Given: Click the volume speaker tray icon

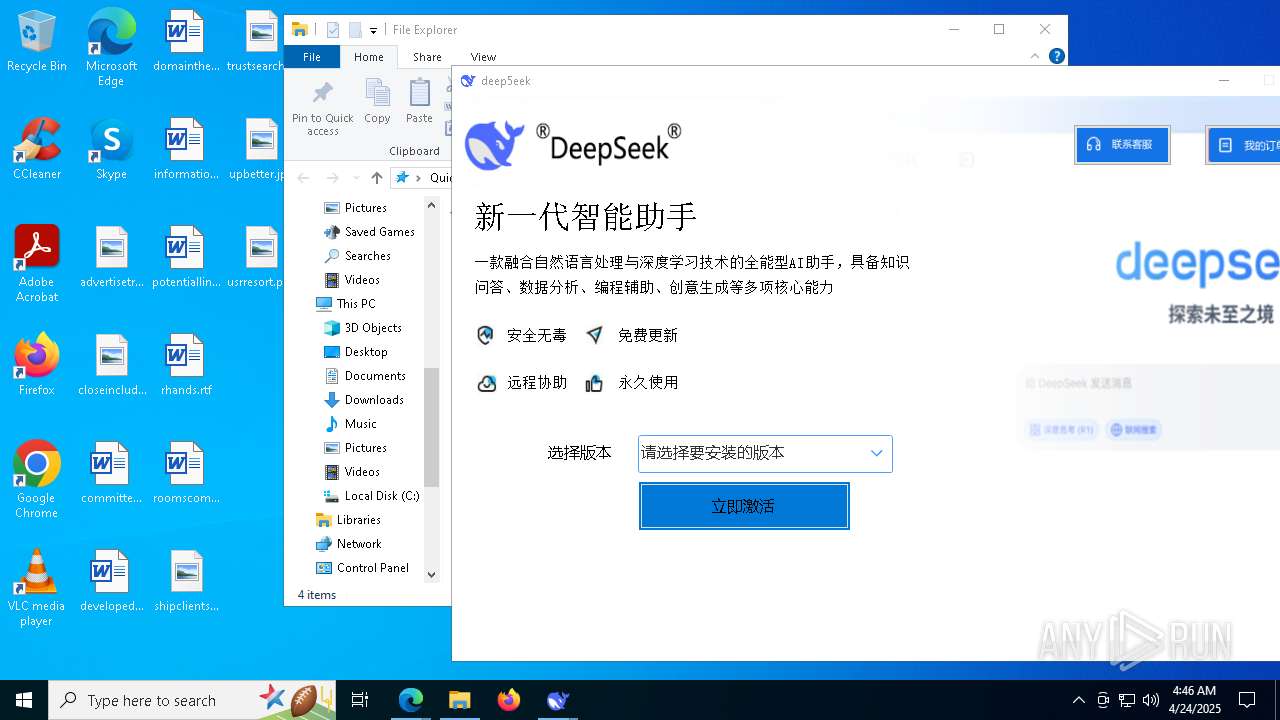Looking at the screenshot, I should click(x=1151, y=700).
